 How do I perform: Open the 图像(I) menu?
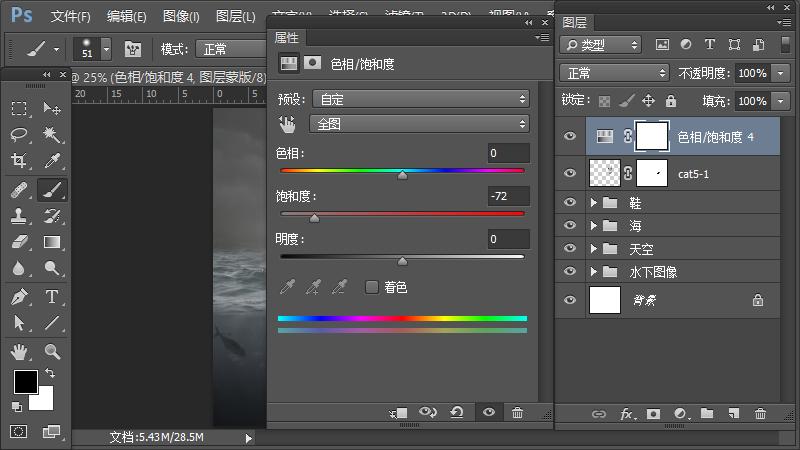coord(181,17)
